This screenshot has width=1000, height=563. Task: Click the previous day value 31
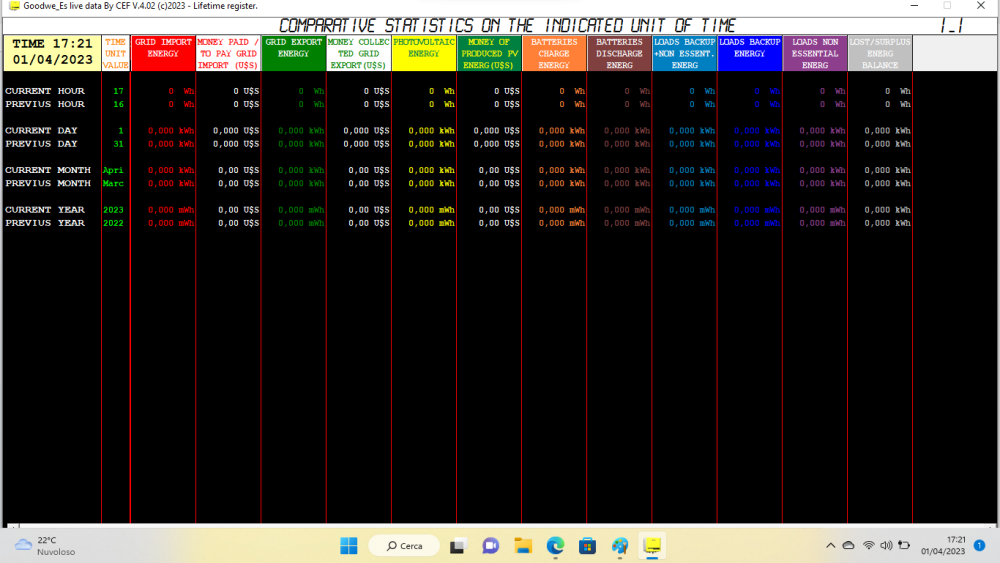coord(118,143)
